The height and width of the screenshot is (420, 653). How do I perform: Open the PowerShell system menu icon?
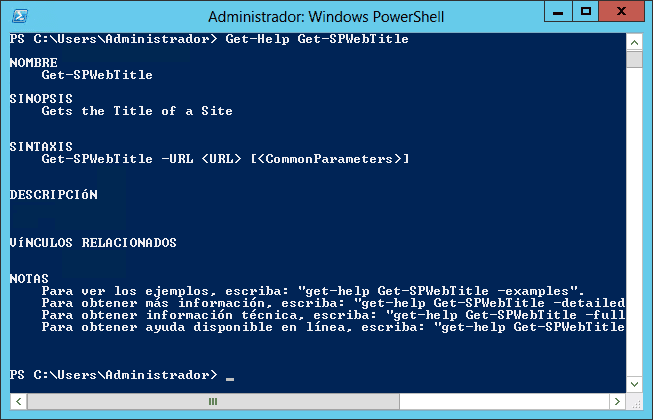[20, 17]
